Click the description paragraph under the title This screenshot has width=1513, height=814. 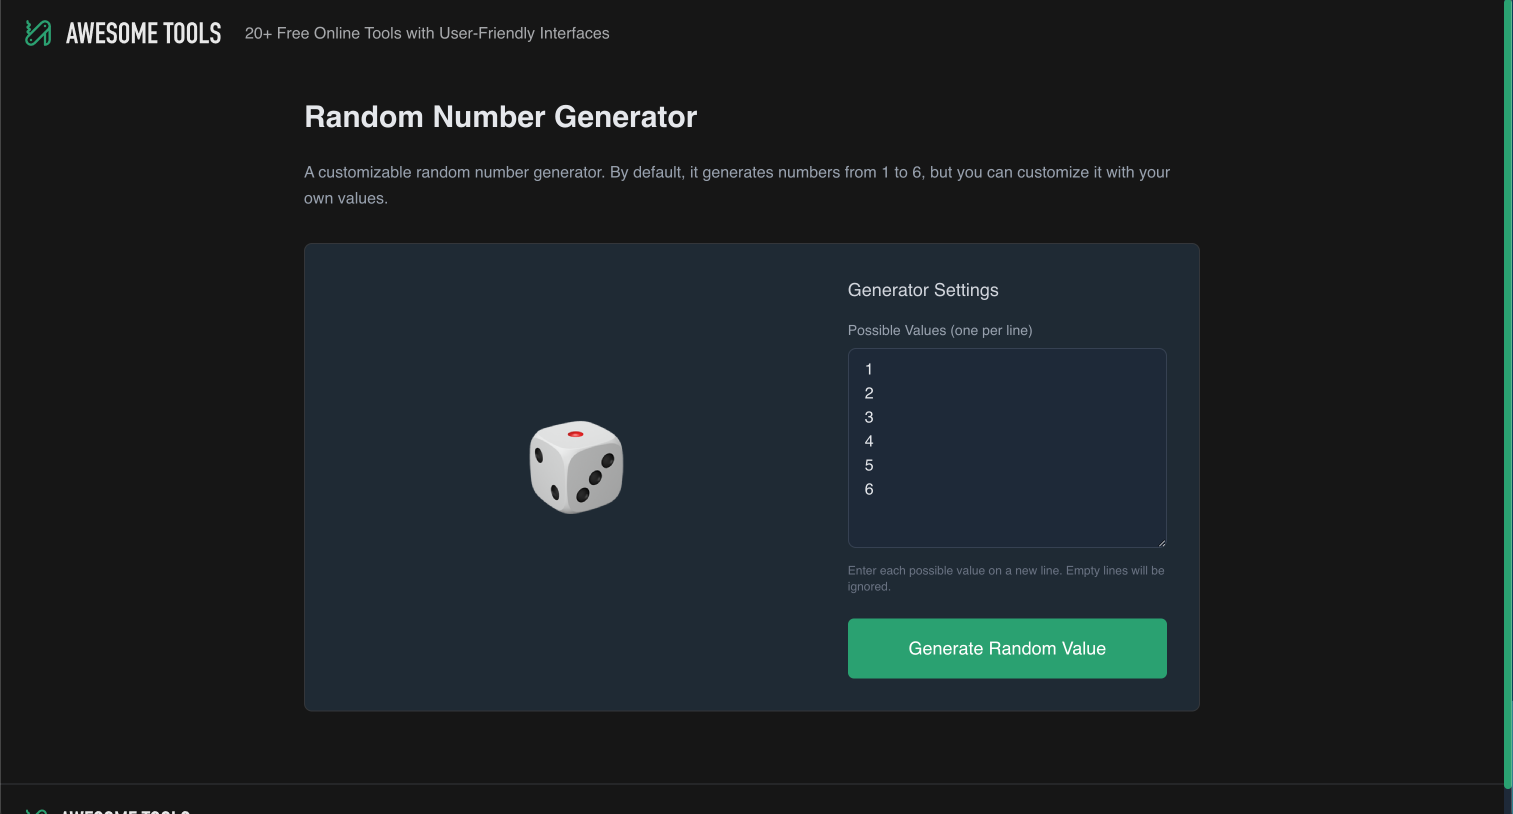pyautogui.click(x=737, y=185)
